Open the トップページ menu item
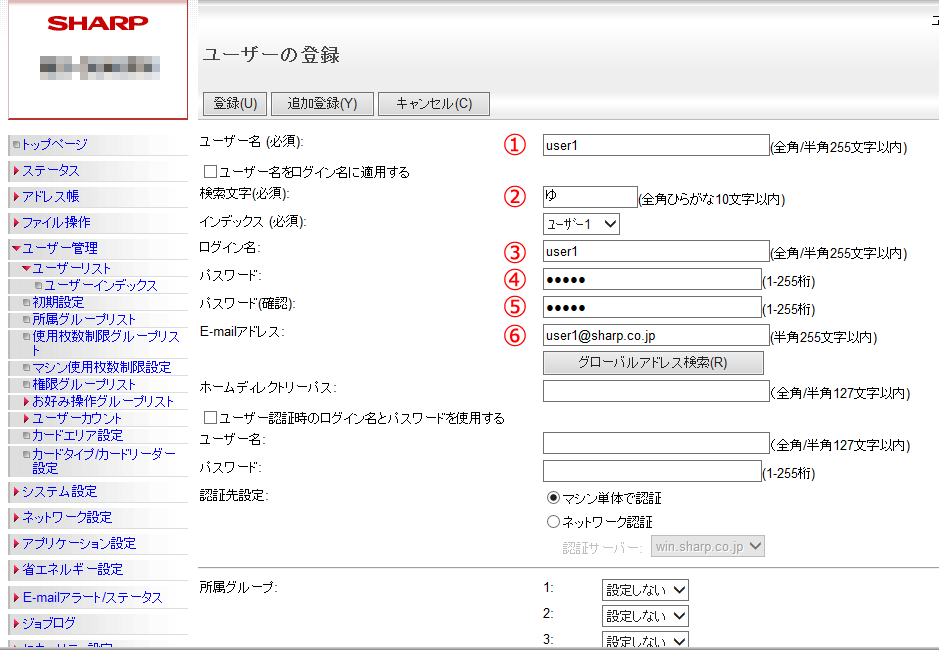 54,144
